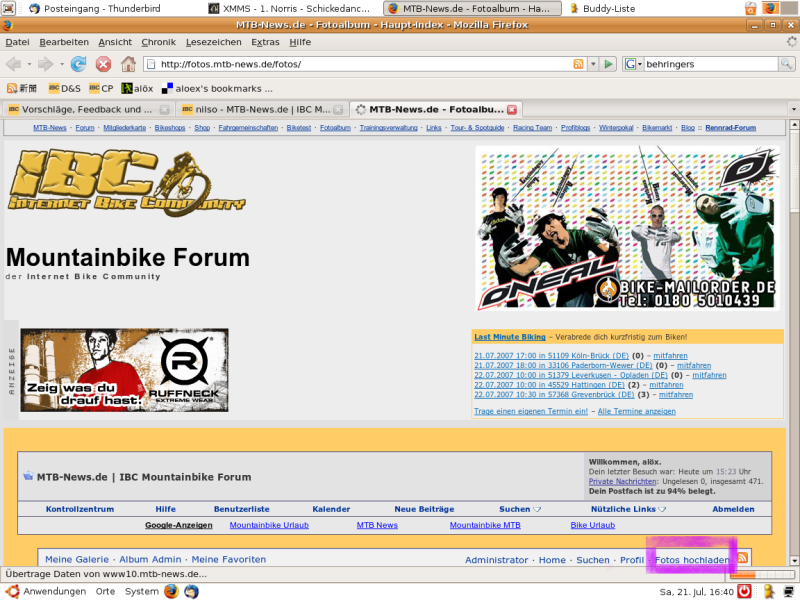Click Kontrollzentrum in the forum navbar
Image resolution: width=800 pixels, height=600 pixels.
click(80, 509)
